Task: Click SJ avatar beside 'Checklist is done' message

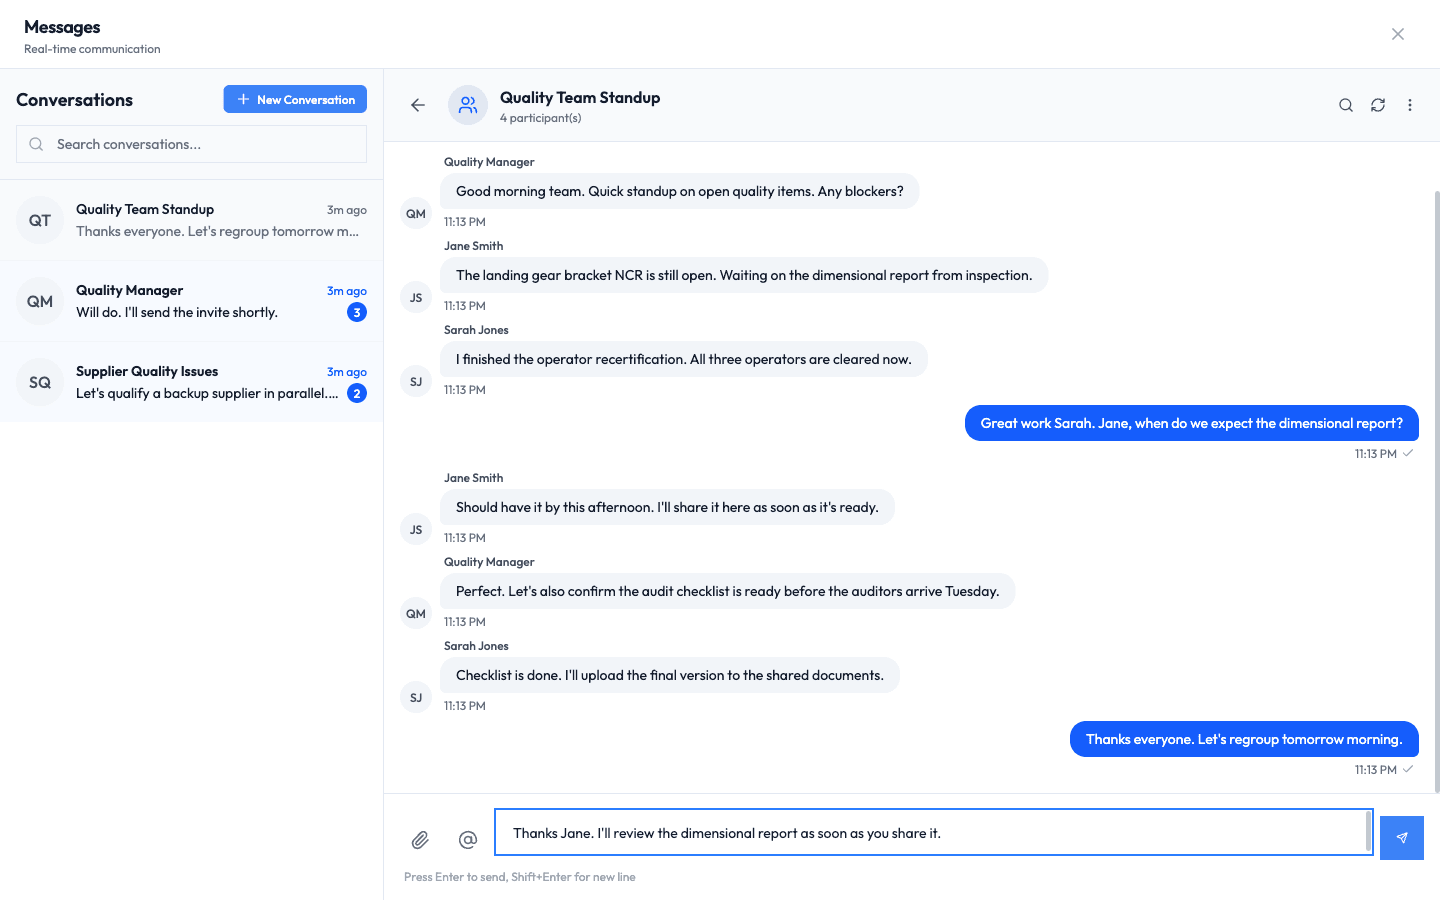Action: point(416,698)
